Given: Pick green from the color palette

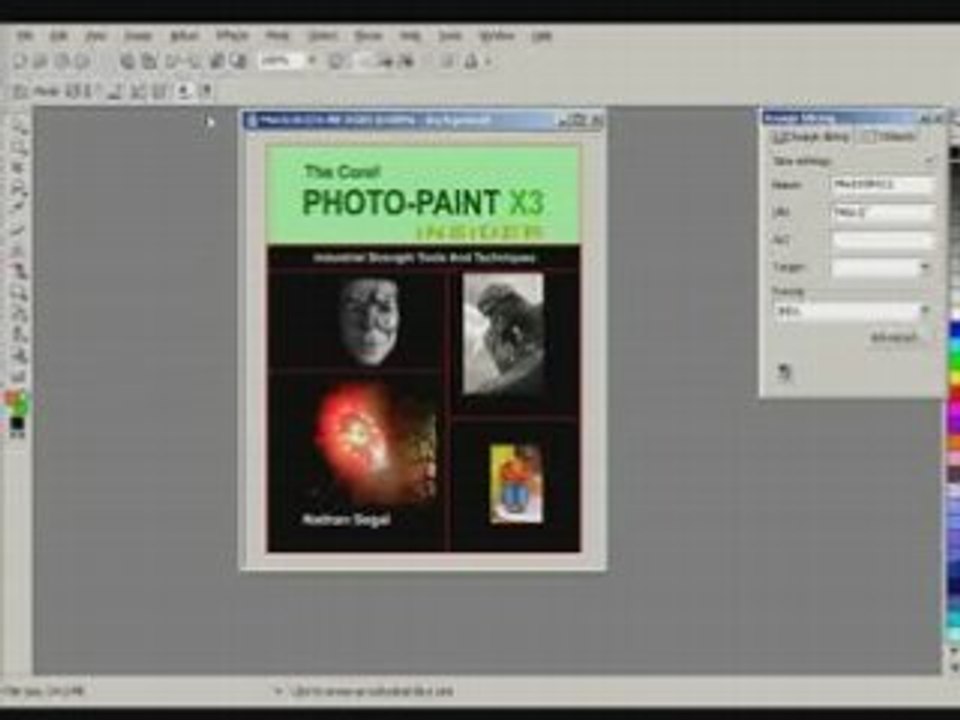Looking at the screenshot, I should tap(954, 361).
